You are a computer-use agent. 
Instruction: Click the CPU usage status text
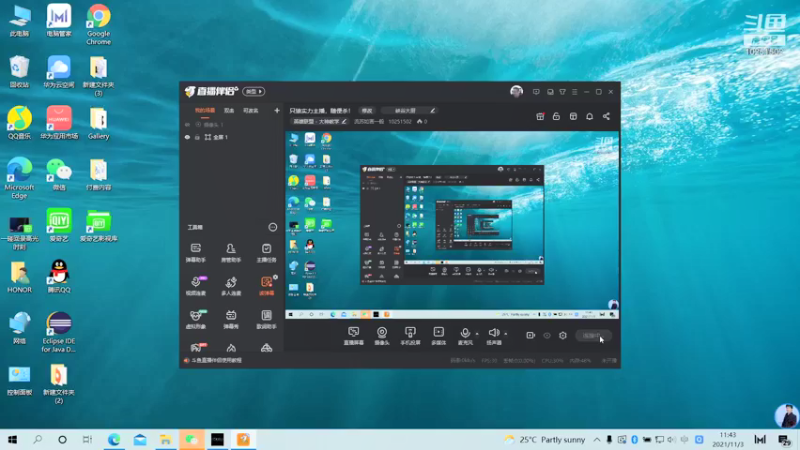552,361
